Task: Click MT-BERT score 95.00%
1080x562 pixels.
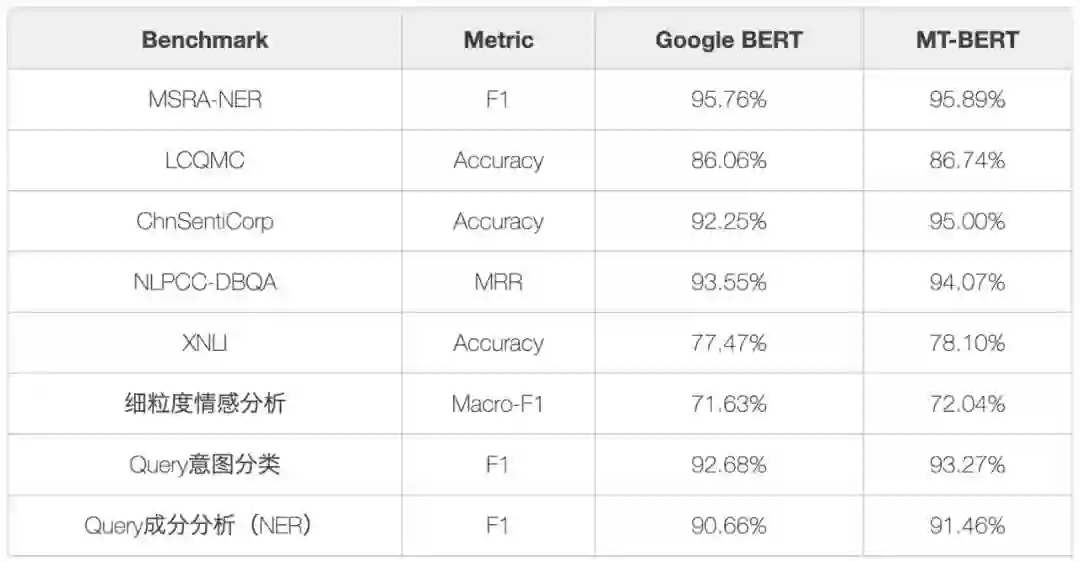Action: pos(967,221)
